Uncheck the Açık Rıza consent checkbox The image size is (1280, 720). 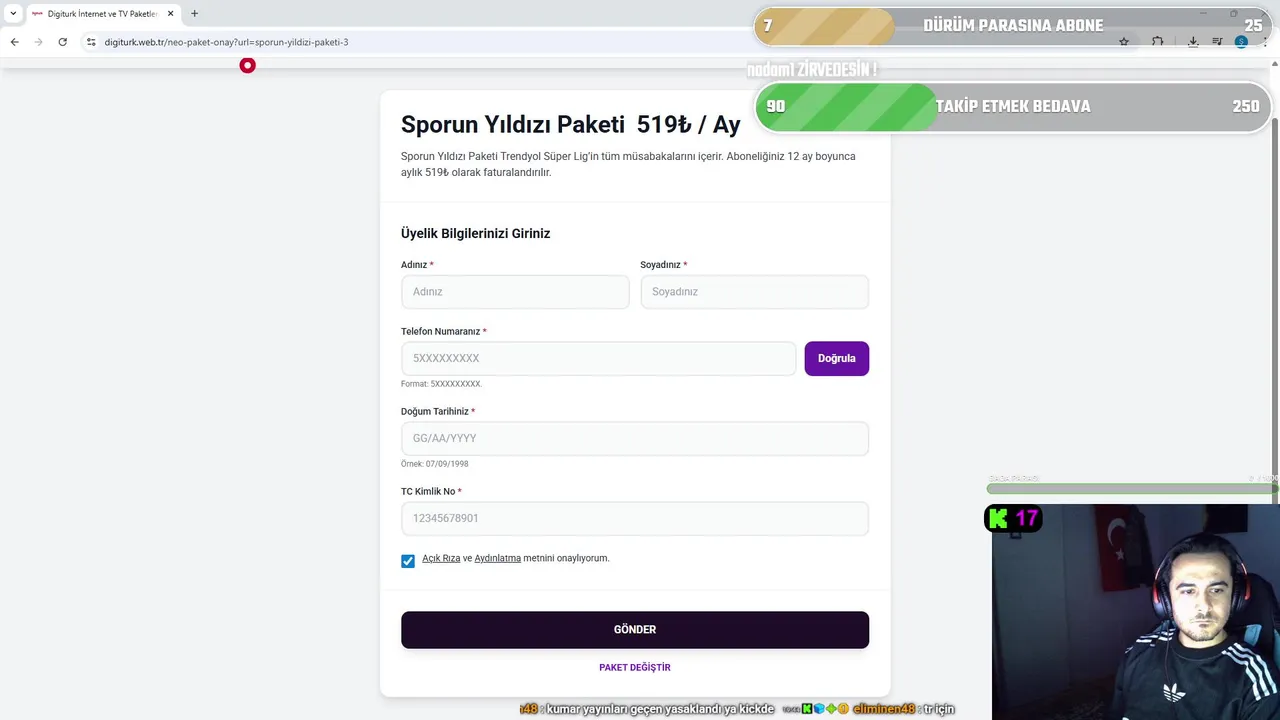click(x=408, y=561)
